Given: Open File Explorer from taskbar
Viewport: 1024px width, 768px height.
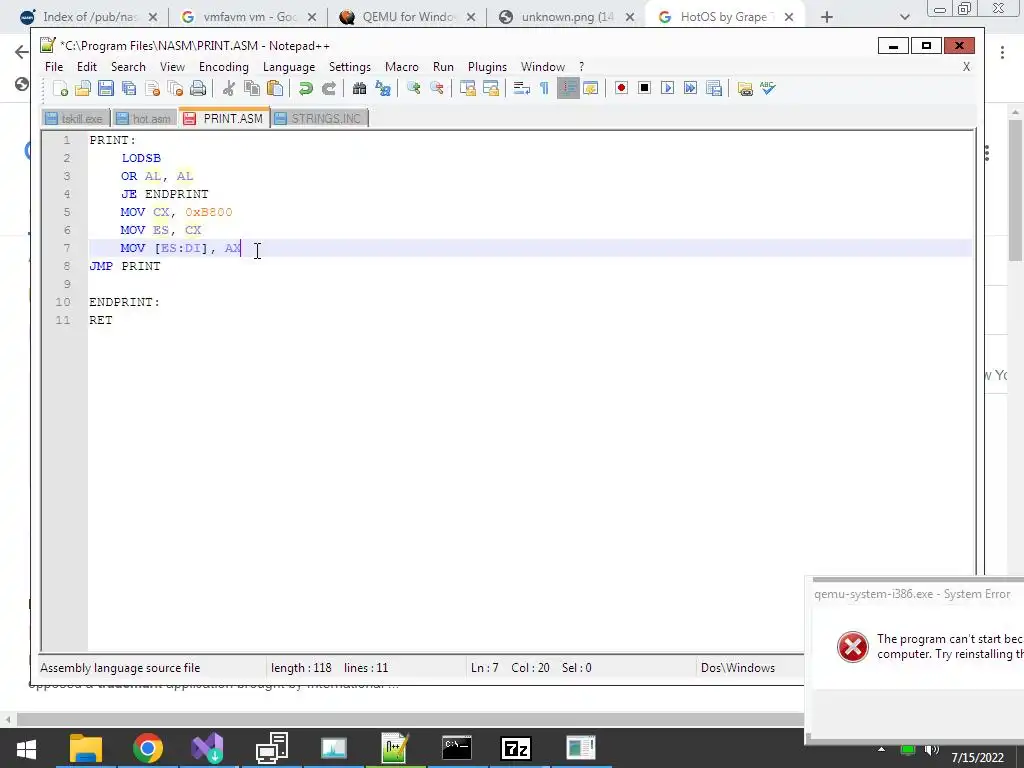Looking at the screenshot, I should pos(86,748).
